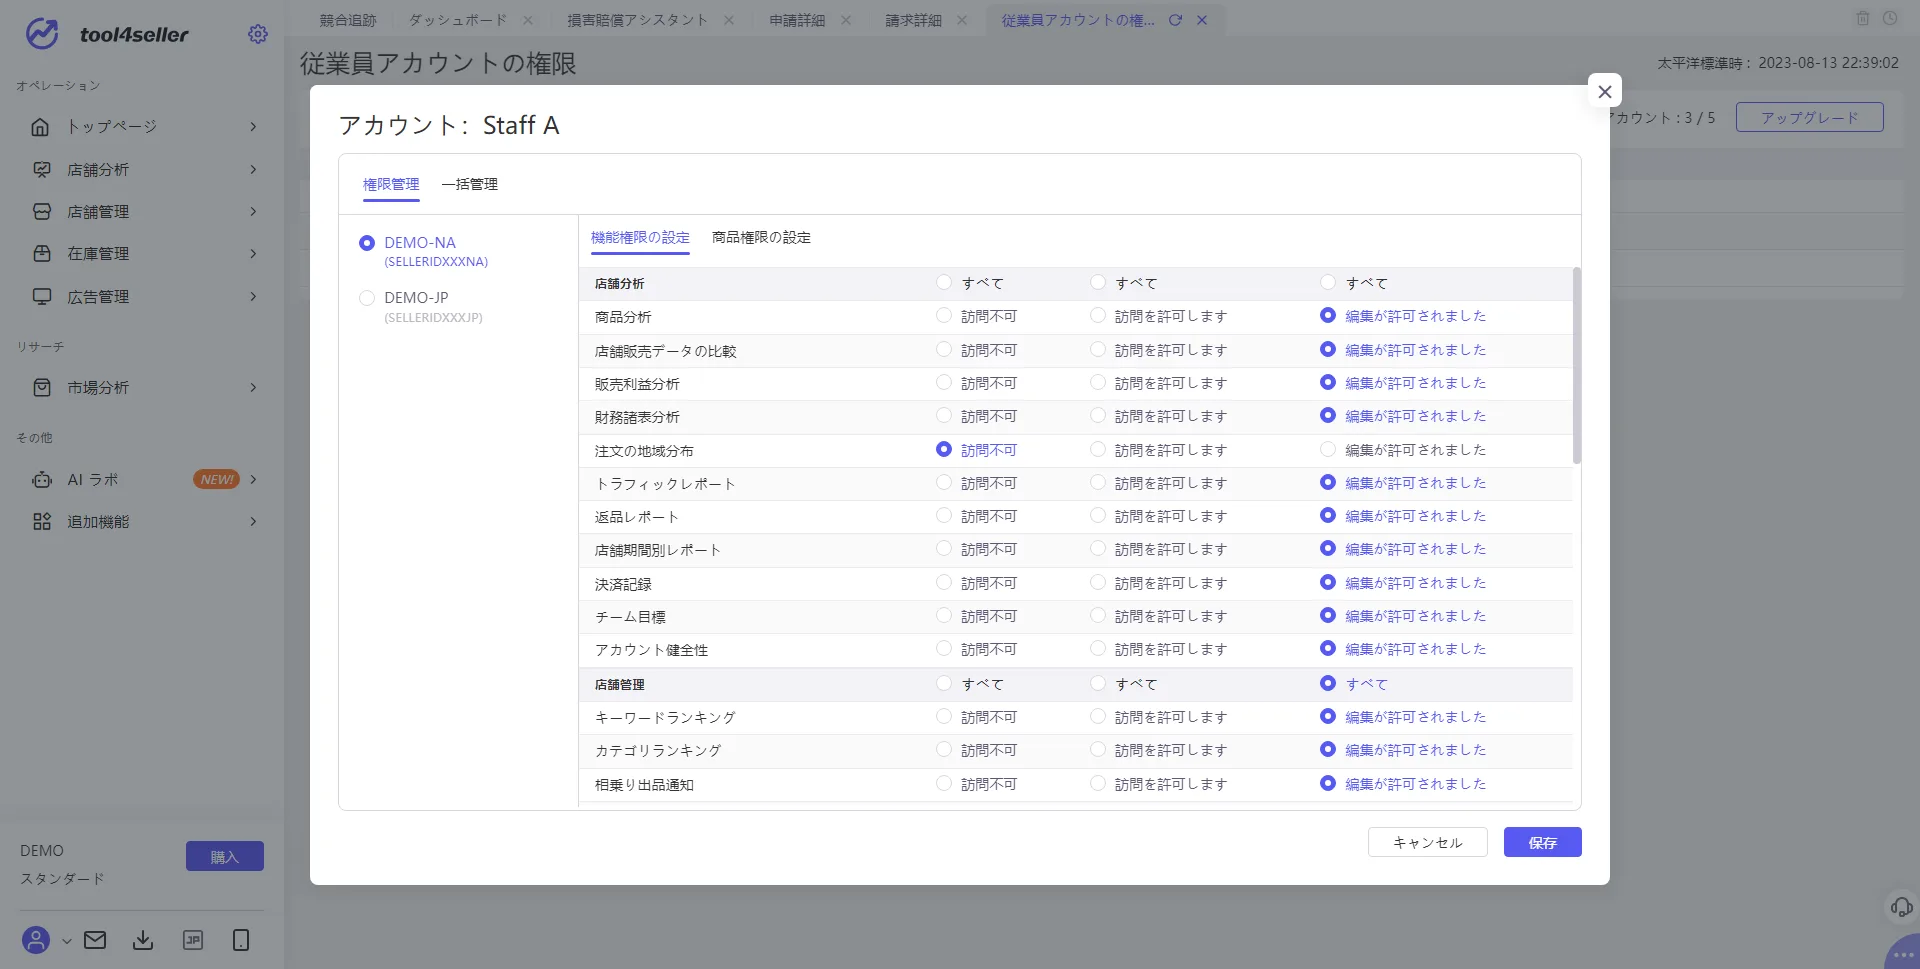
Task: Click the 店舗分析 chart icon
Action: point(42,170)
